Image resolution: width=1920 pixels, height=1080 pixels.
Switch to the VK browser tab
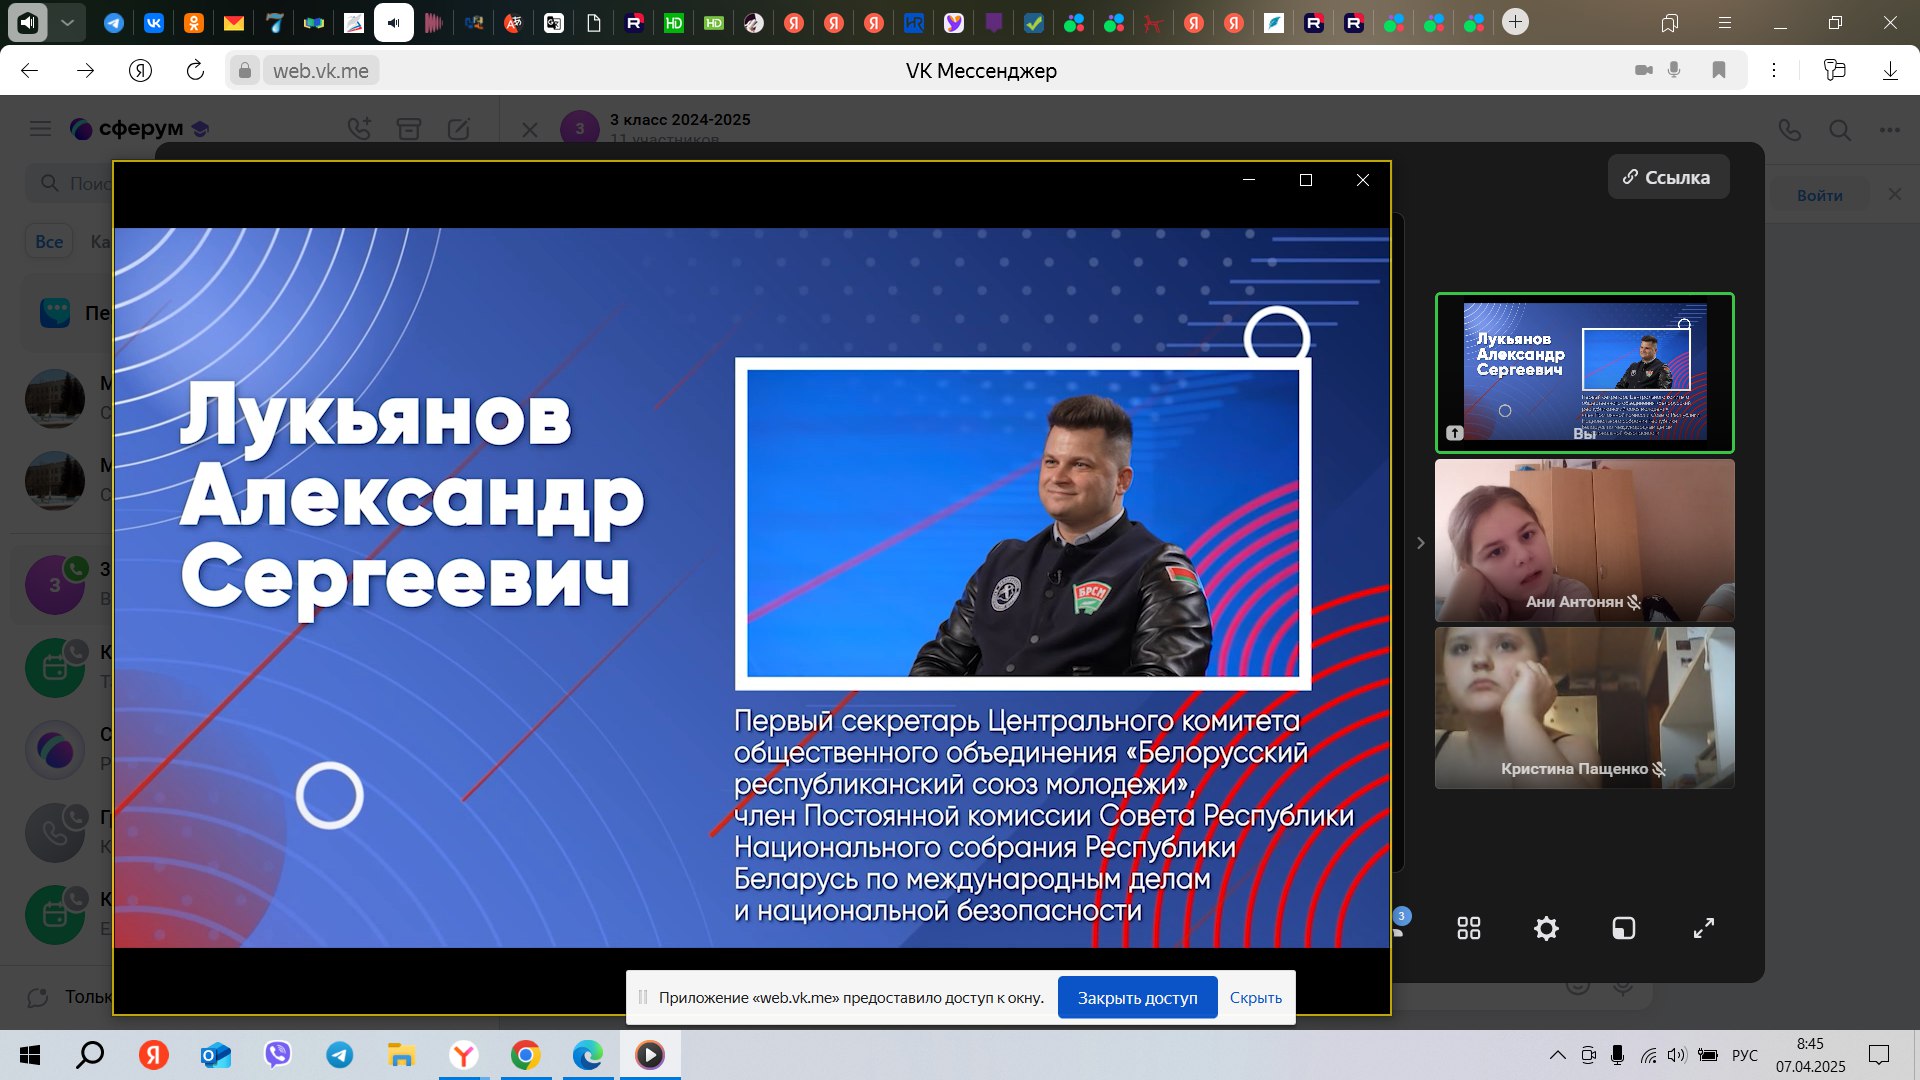pyautogui.click(x=154, y=22)
